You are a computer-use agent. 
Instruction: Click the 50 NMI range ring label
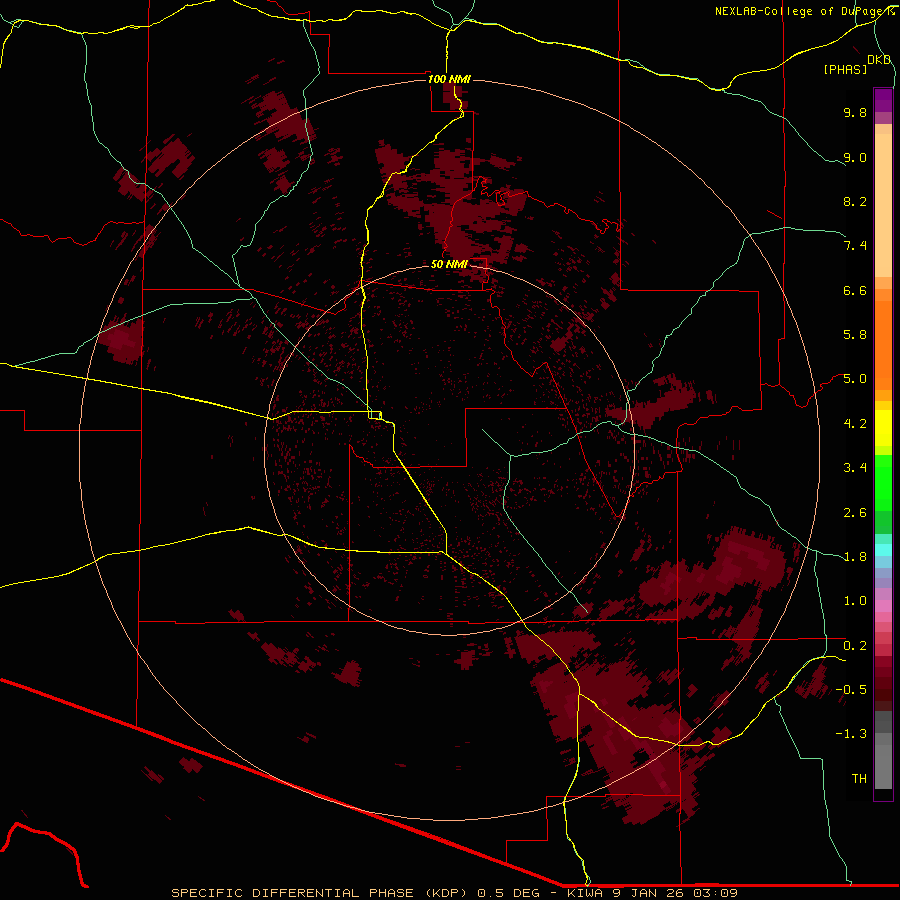pyautogui.click(x=449, y=264)
